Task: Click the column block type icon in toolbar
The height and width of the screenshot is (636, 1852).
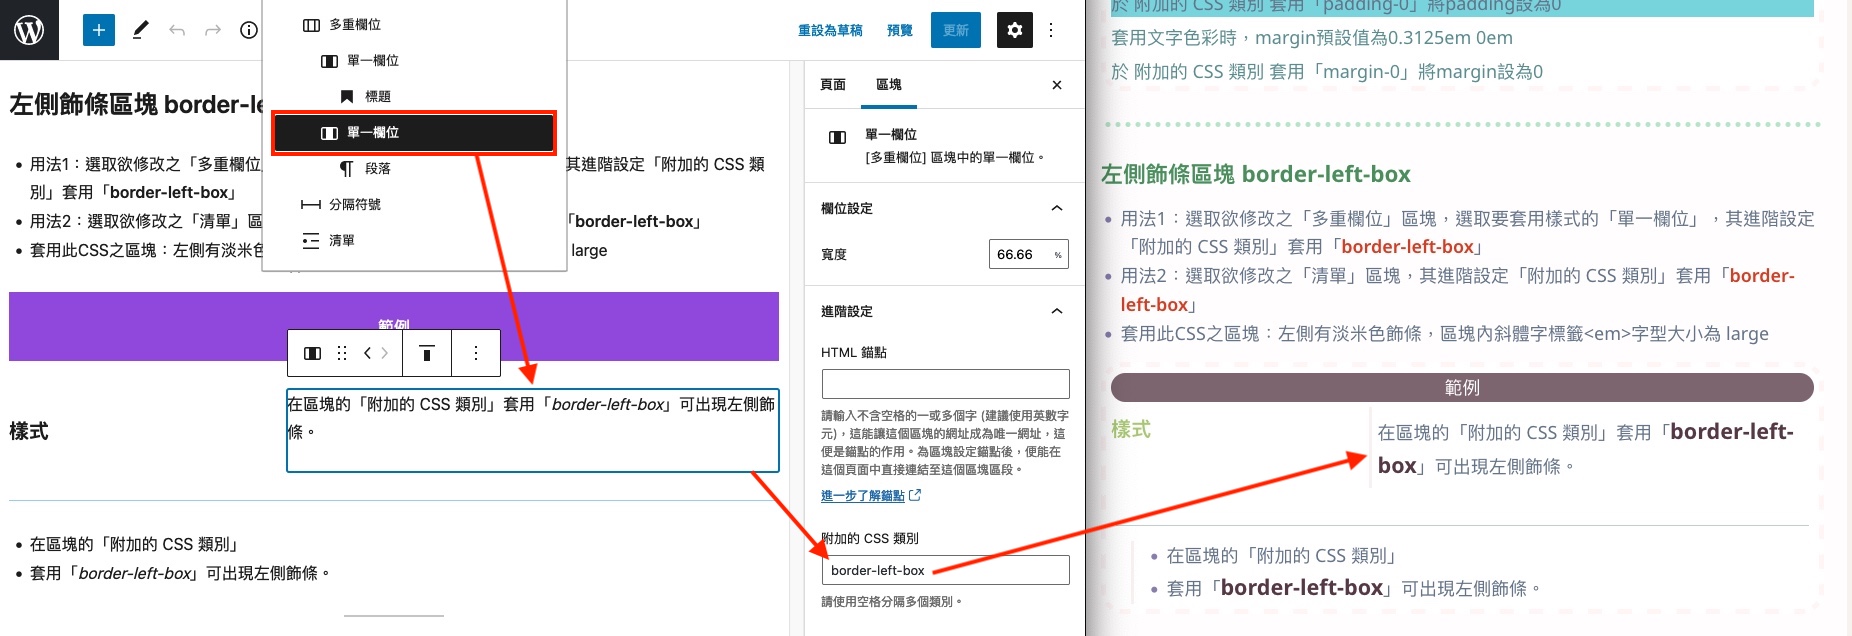Action: (313, 353)
